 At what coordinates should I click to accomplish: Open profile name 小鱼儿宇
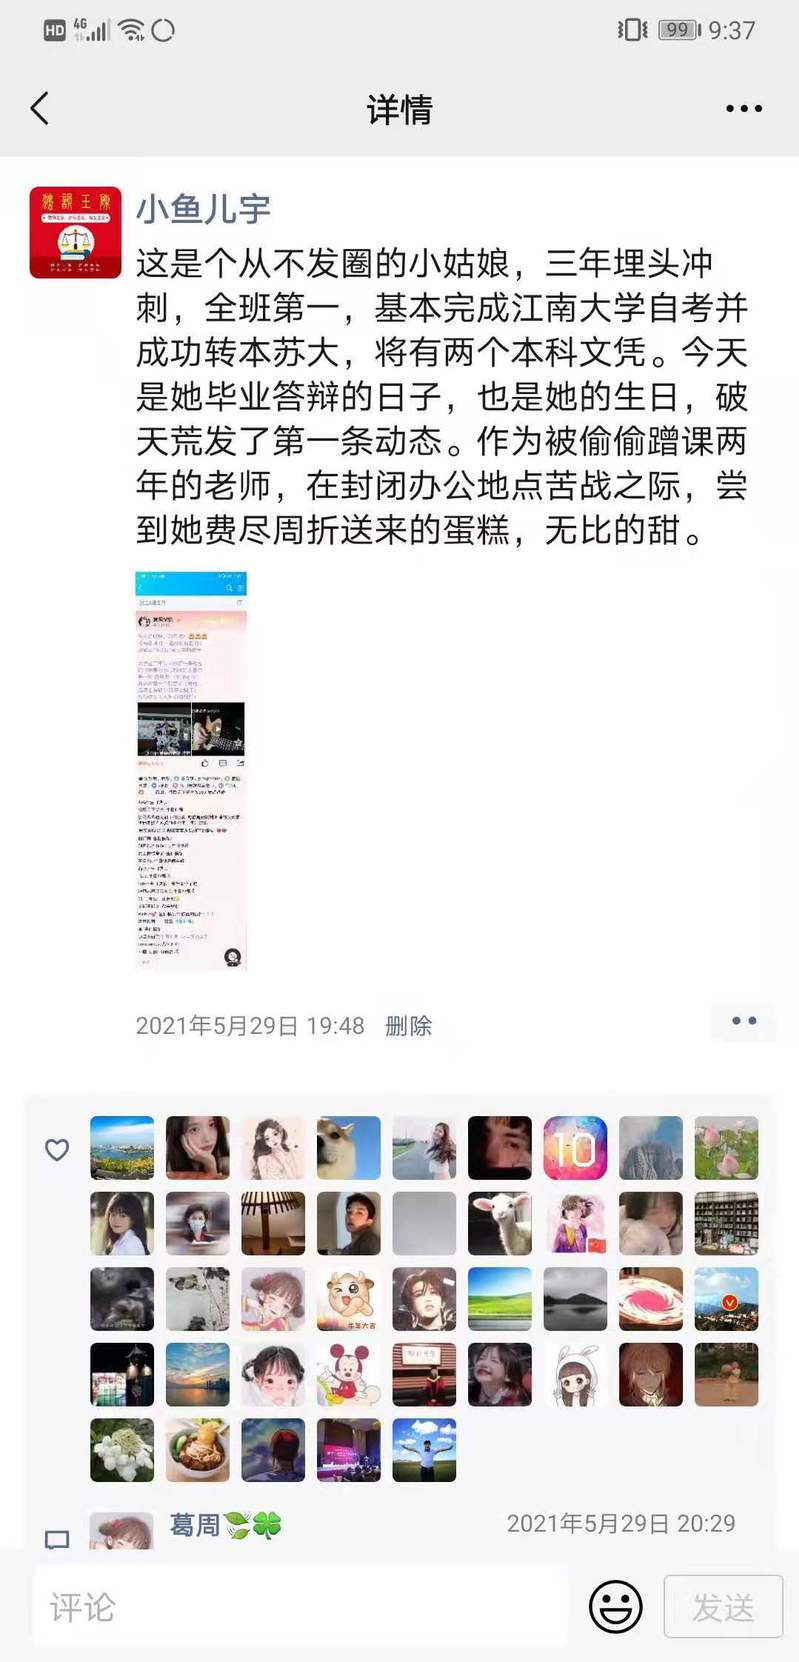203,208
